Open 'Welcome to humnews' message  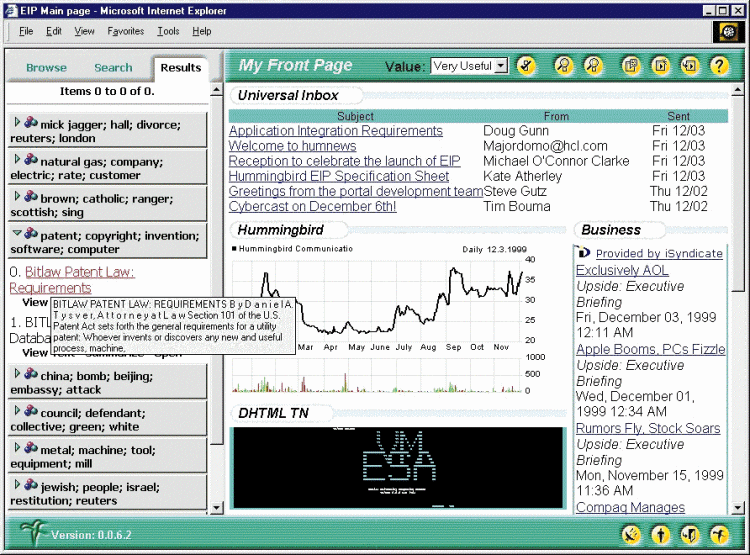pyautogui.click(x=292, y=146)
